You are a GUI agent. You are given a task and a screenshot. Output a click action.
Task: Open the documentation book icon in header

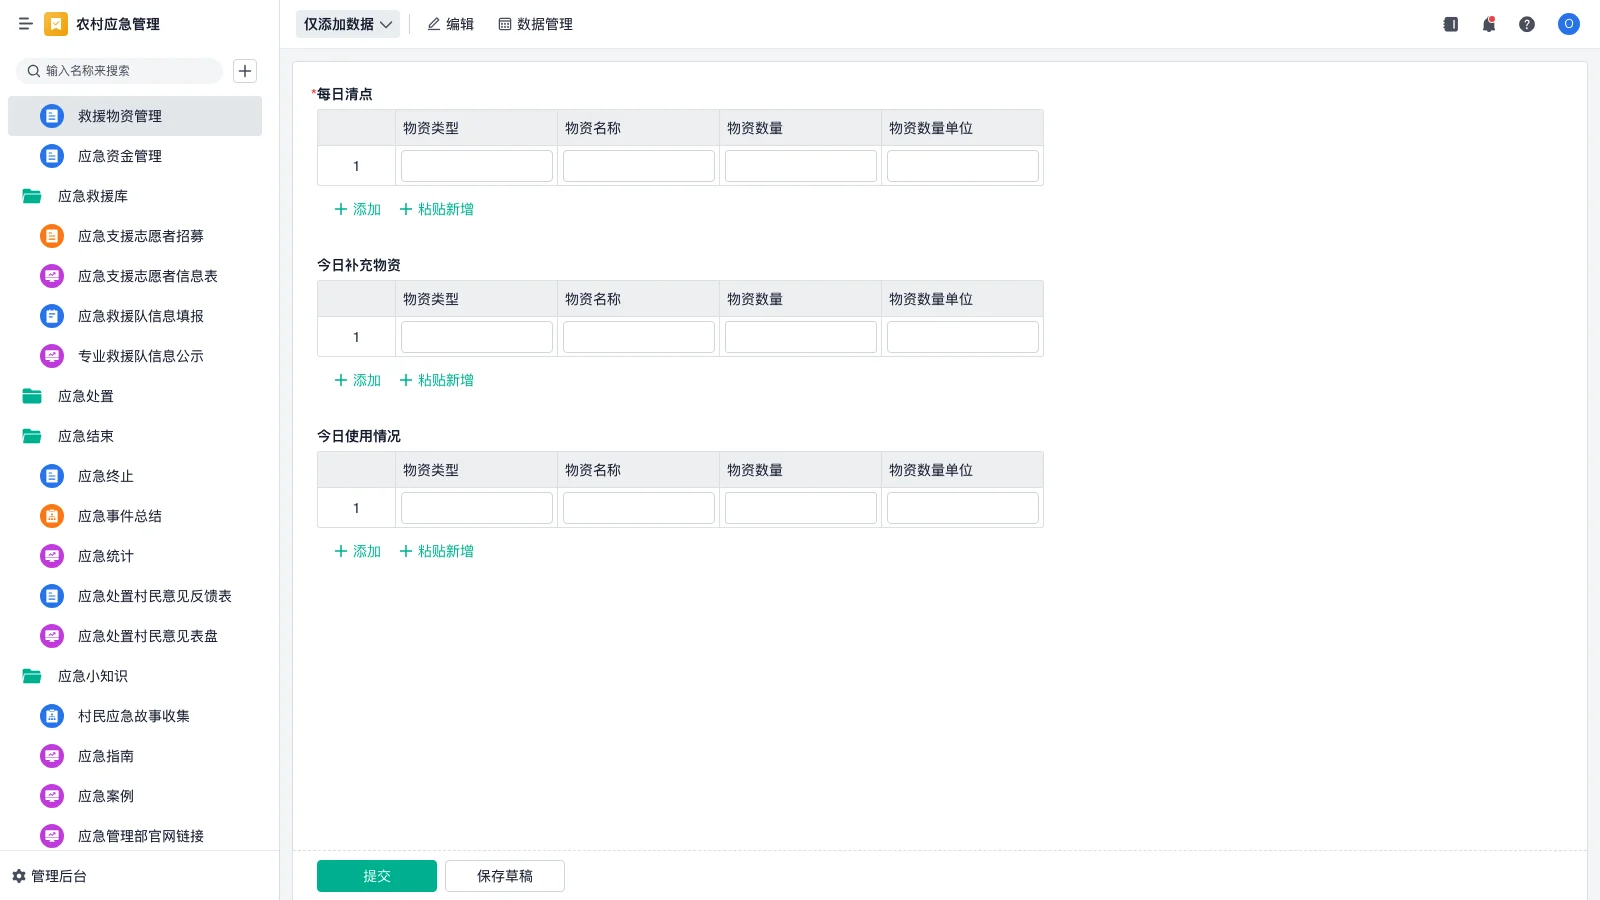[1451, 24]
